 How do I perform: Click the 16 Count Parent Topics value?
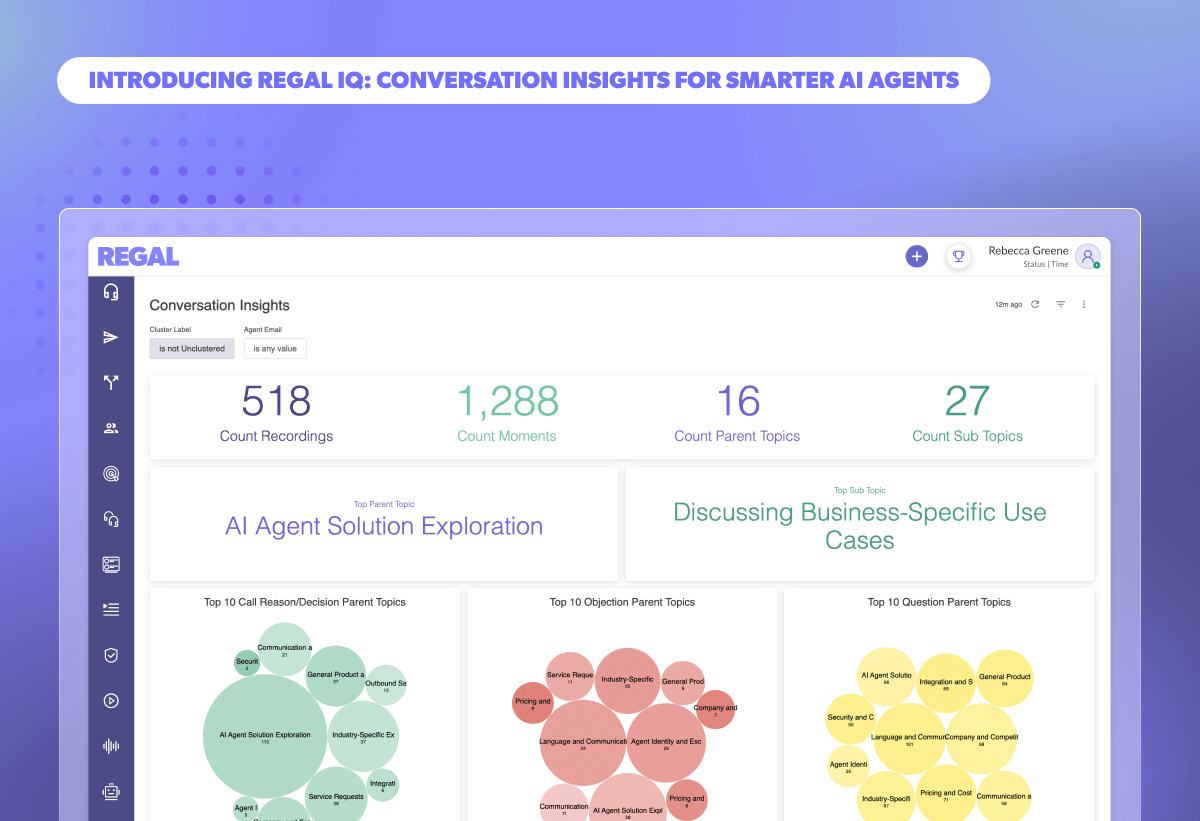[x=737, y=401]
